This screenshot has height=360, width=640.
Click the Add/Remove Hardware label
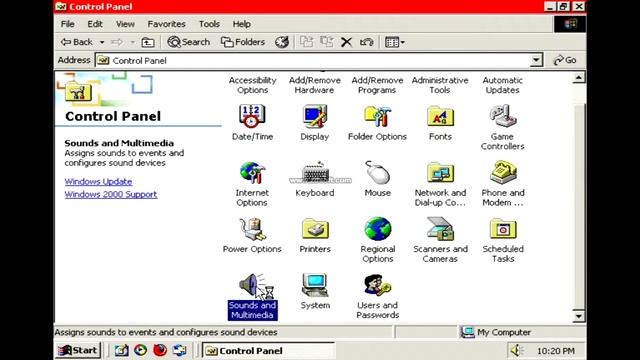click(315, 85)
